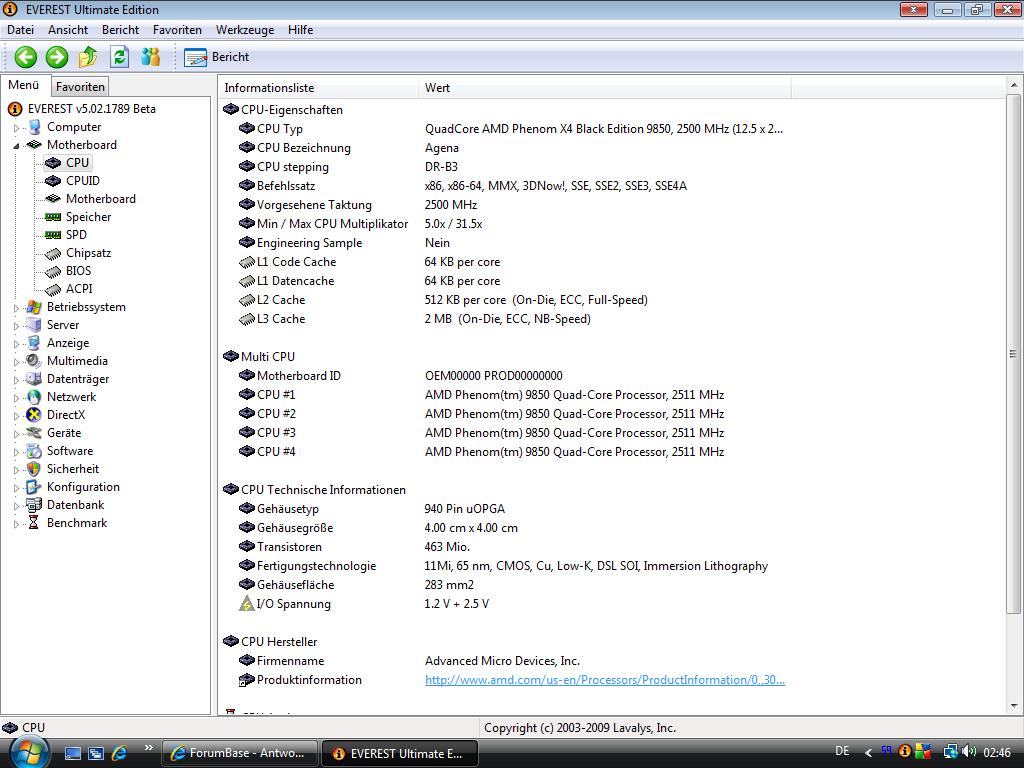Select the ACPI chip icon
The image size is (1024, 768).
[53, 289]
